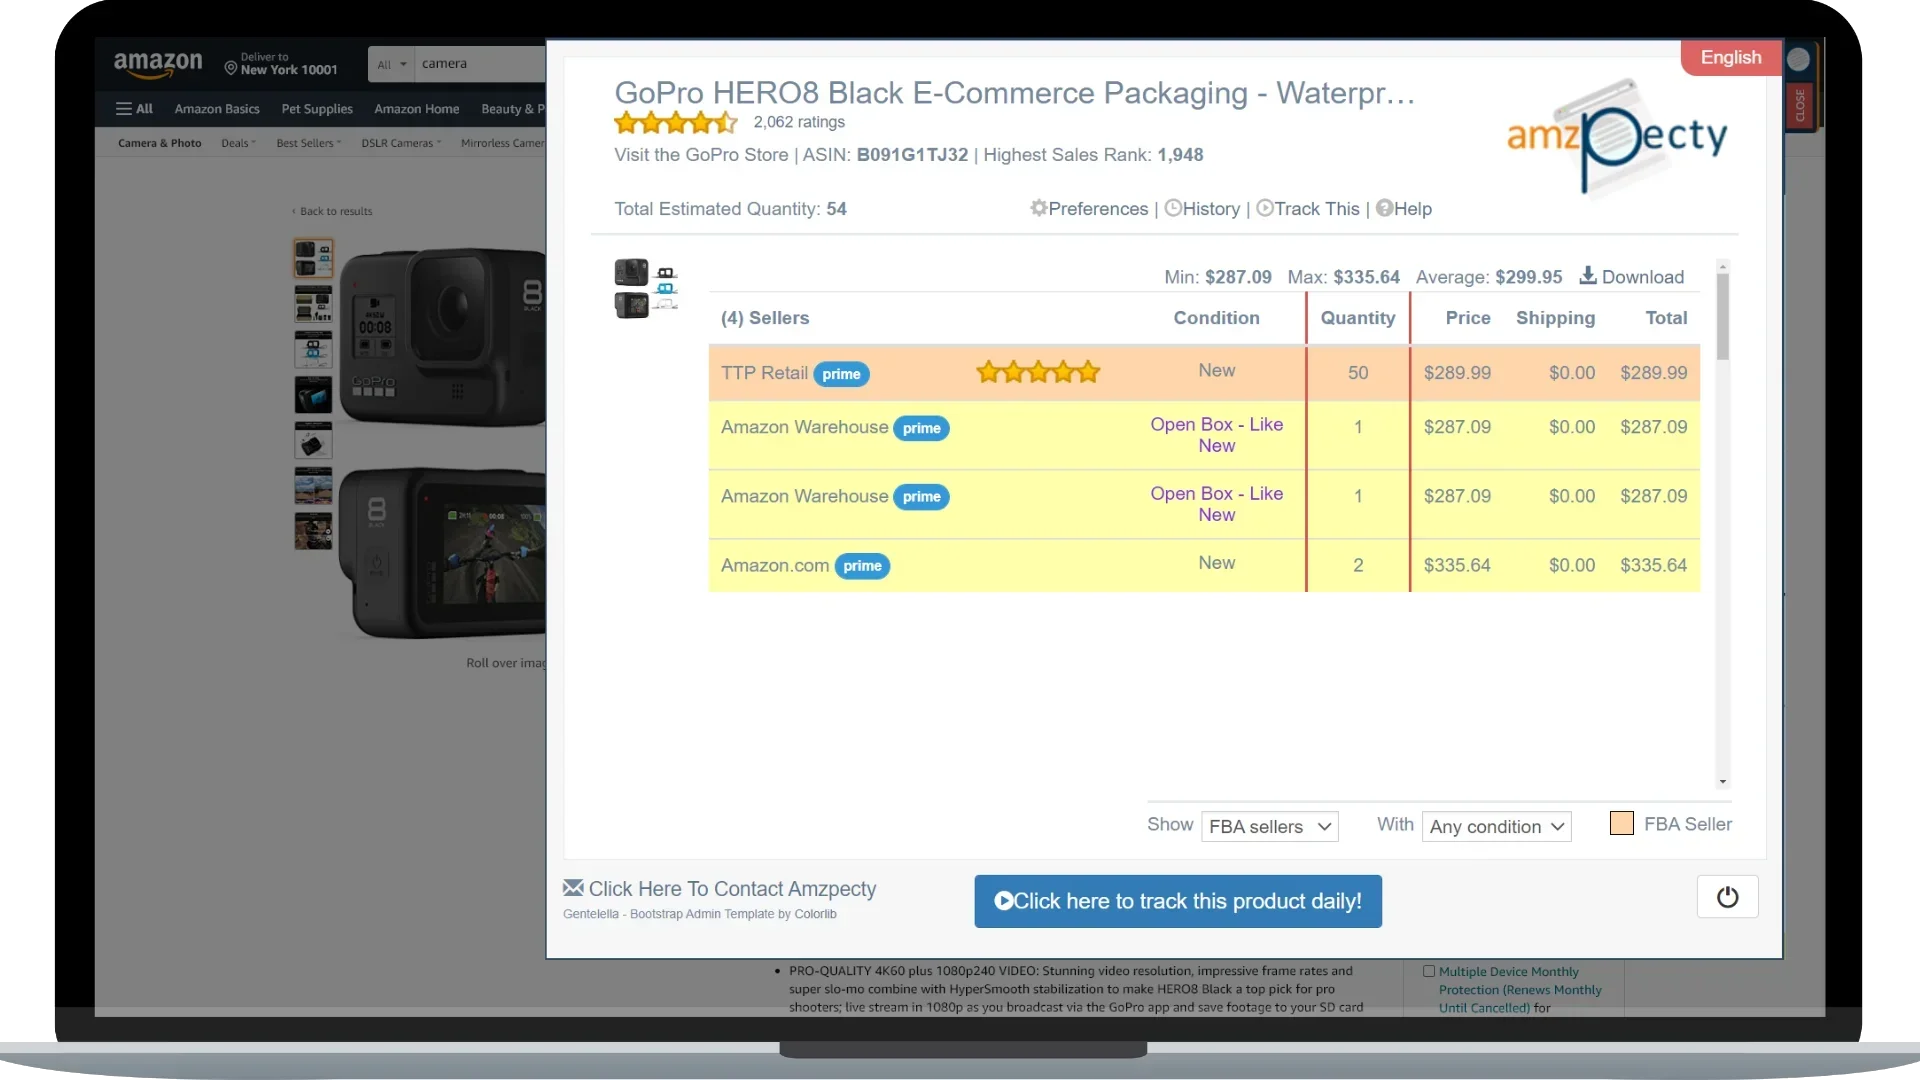1920x1080 pixels.
Task: Open Colorlib template credit link
Action: (x=815, y=914)
